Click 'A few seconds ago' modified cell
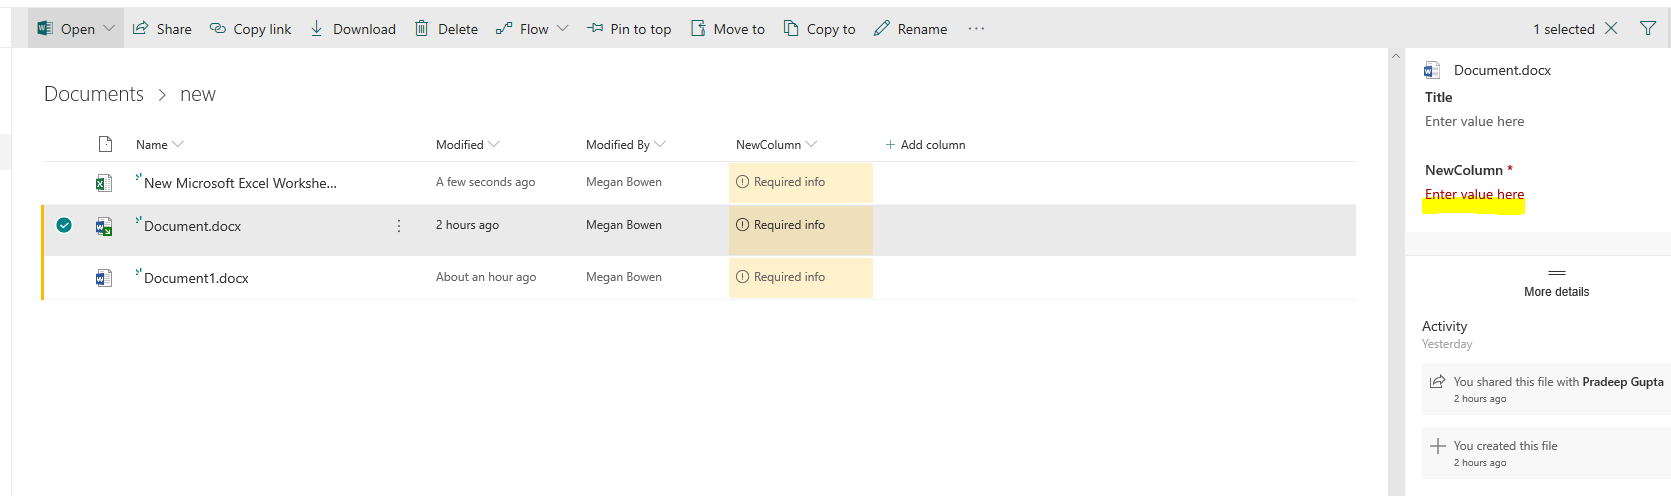1671x496 pixels. [485, 182]
